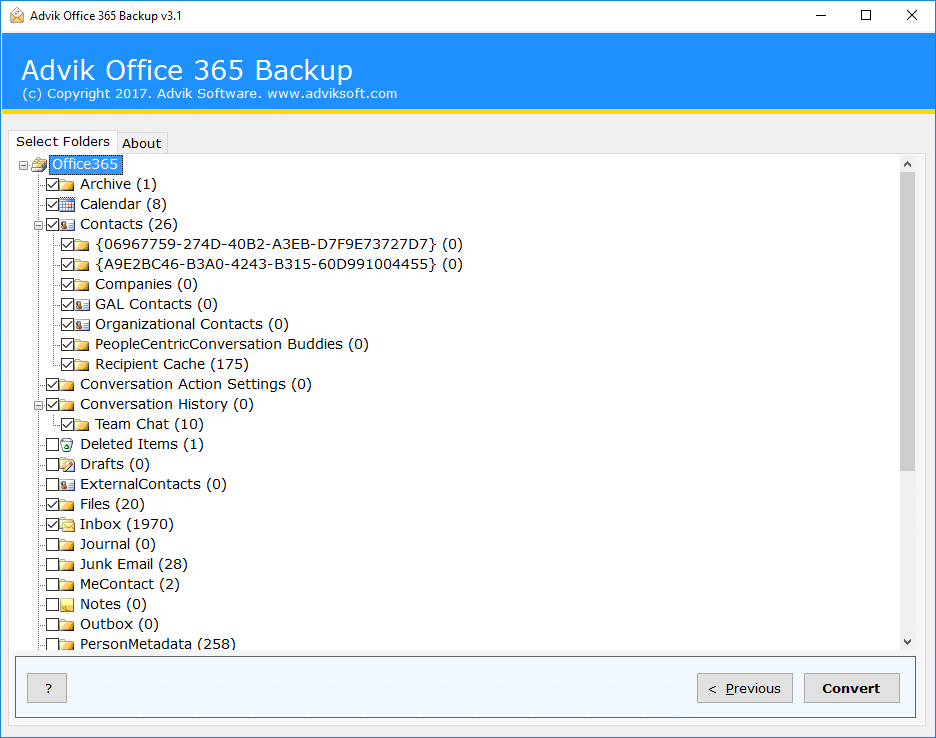The image size is (936, 738).
Task: Click the Office365 root mailbox icon
Action: tap(39, 164)
